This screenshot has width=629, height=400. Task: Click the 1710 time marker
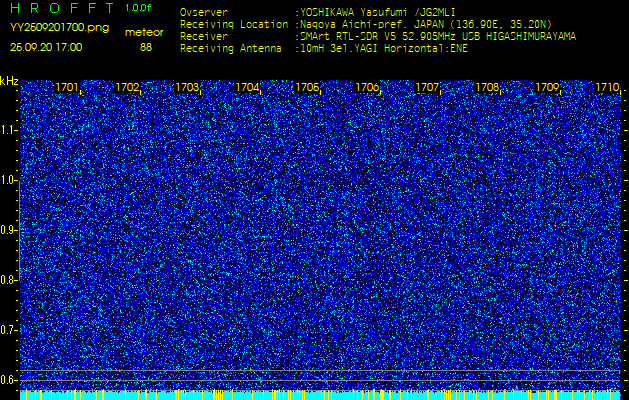(x=607, y=87)
